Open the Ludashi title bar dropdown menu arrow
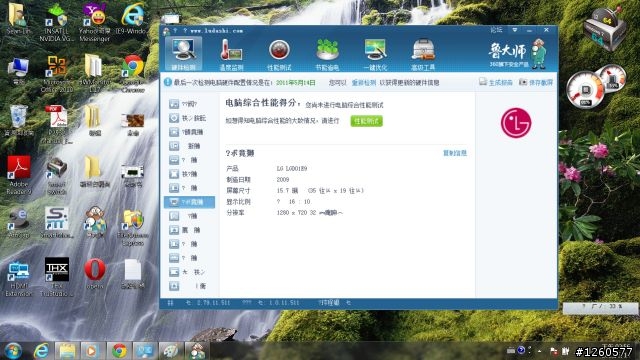 tap(515, 30)
